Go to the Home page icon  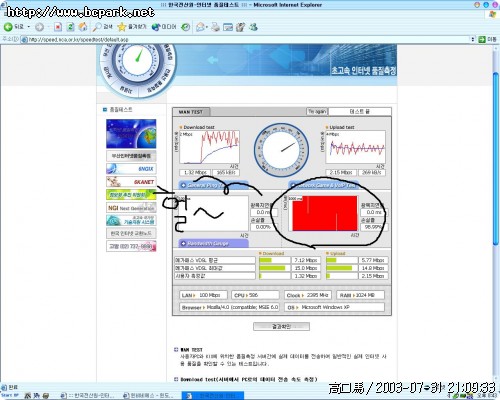tap(83, 27)
